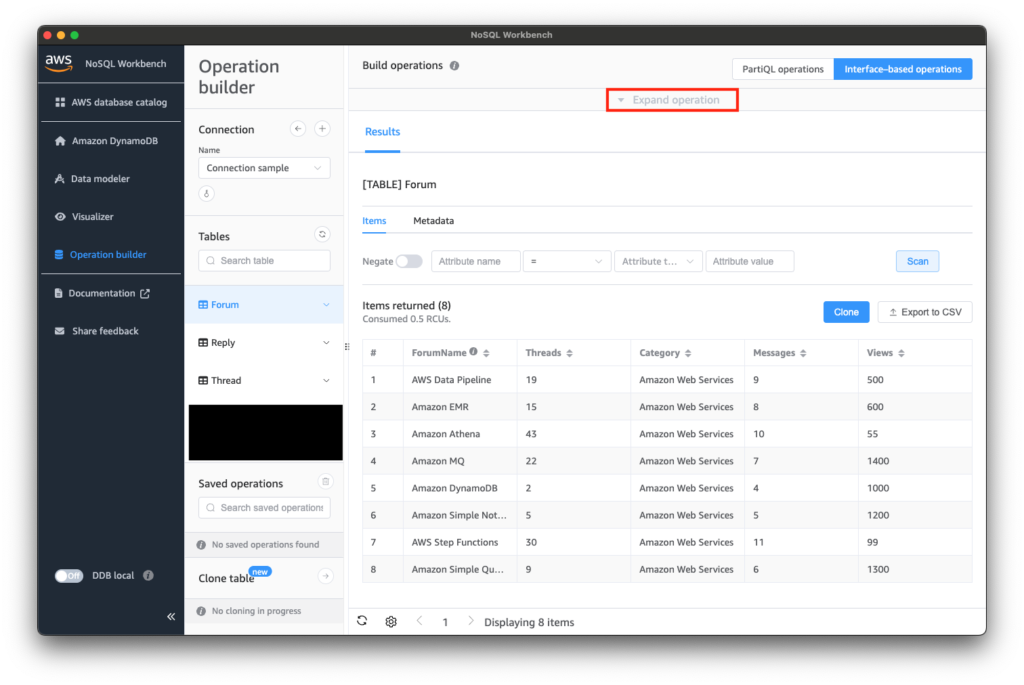
Task: Click inside the Search table field
Action: [263, 260]
